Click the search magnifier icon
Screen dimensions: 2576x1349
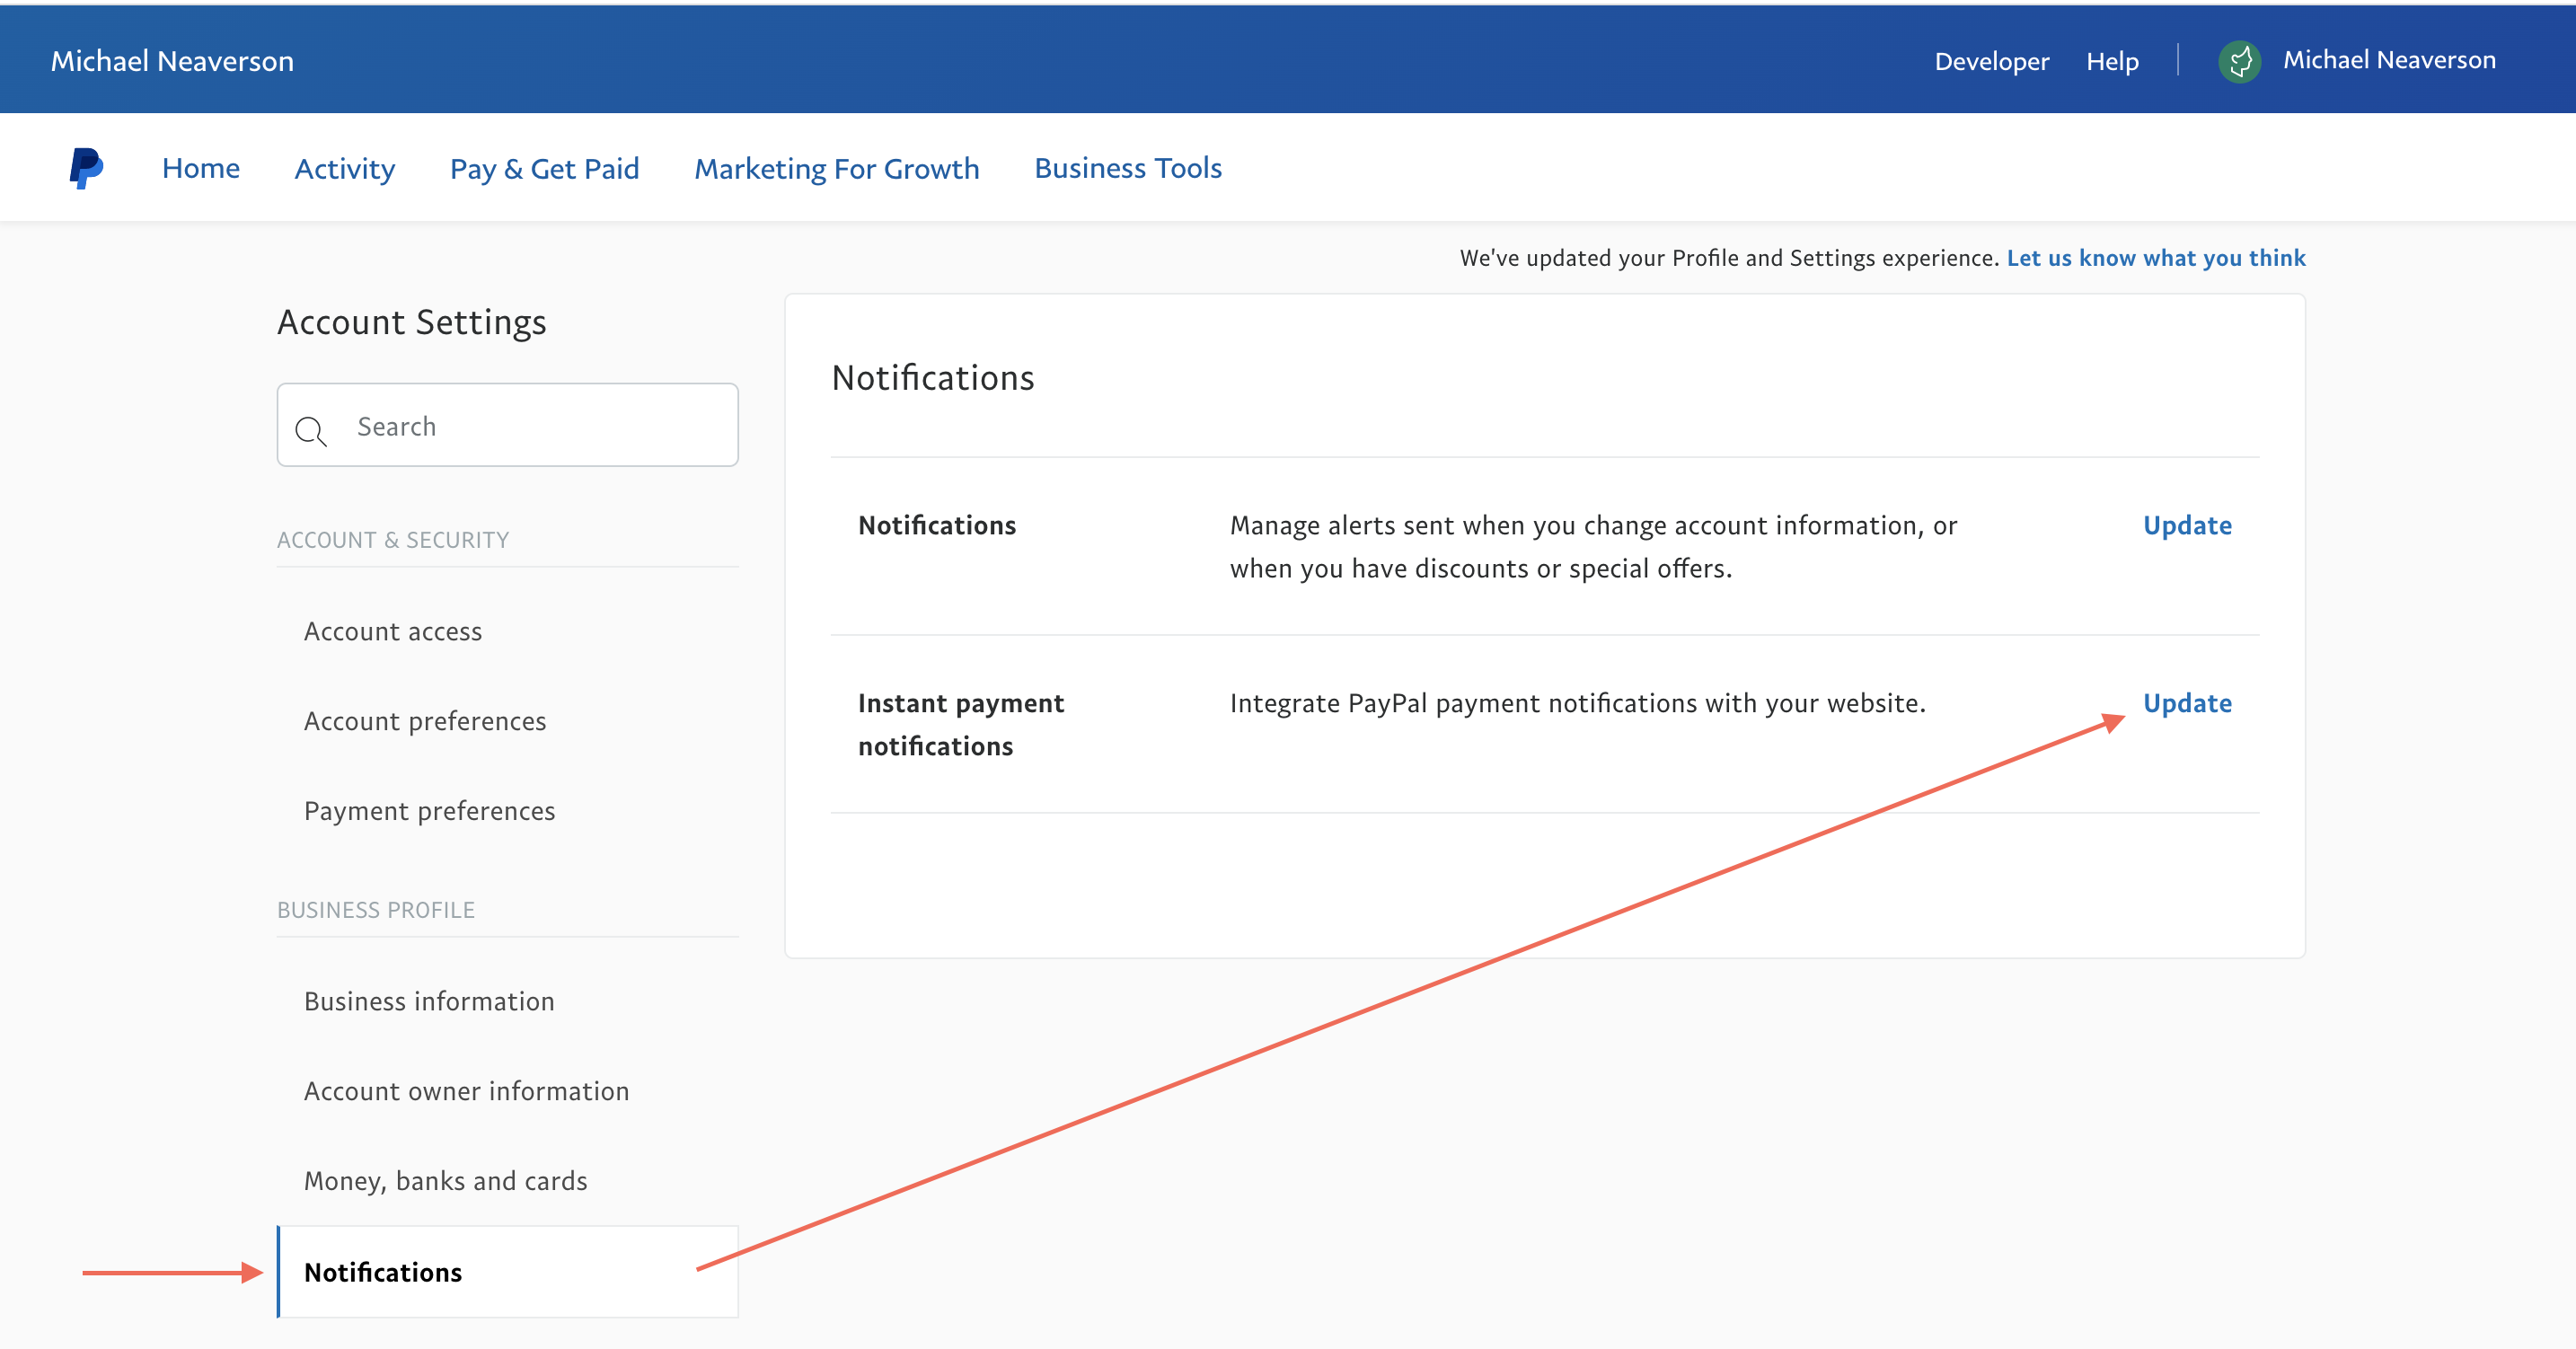click(311, 432)
